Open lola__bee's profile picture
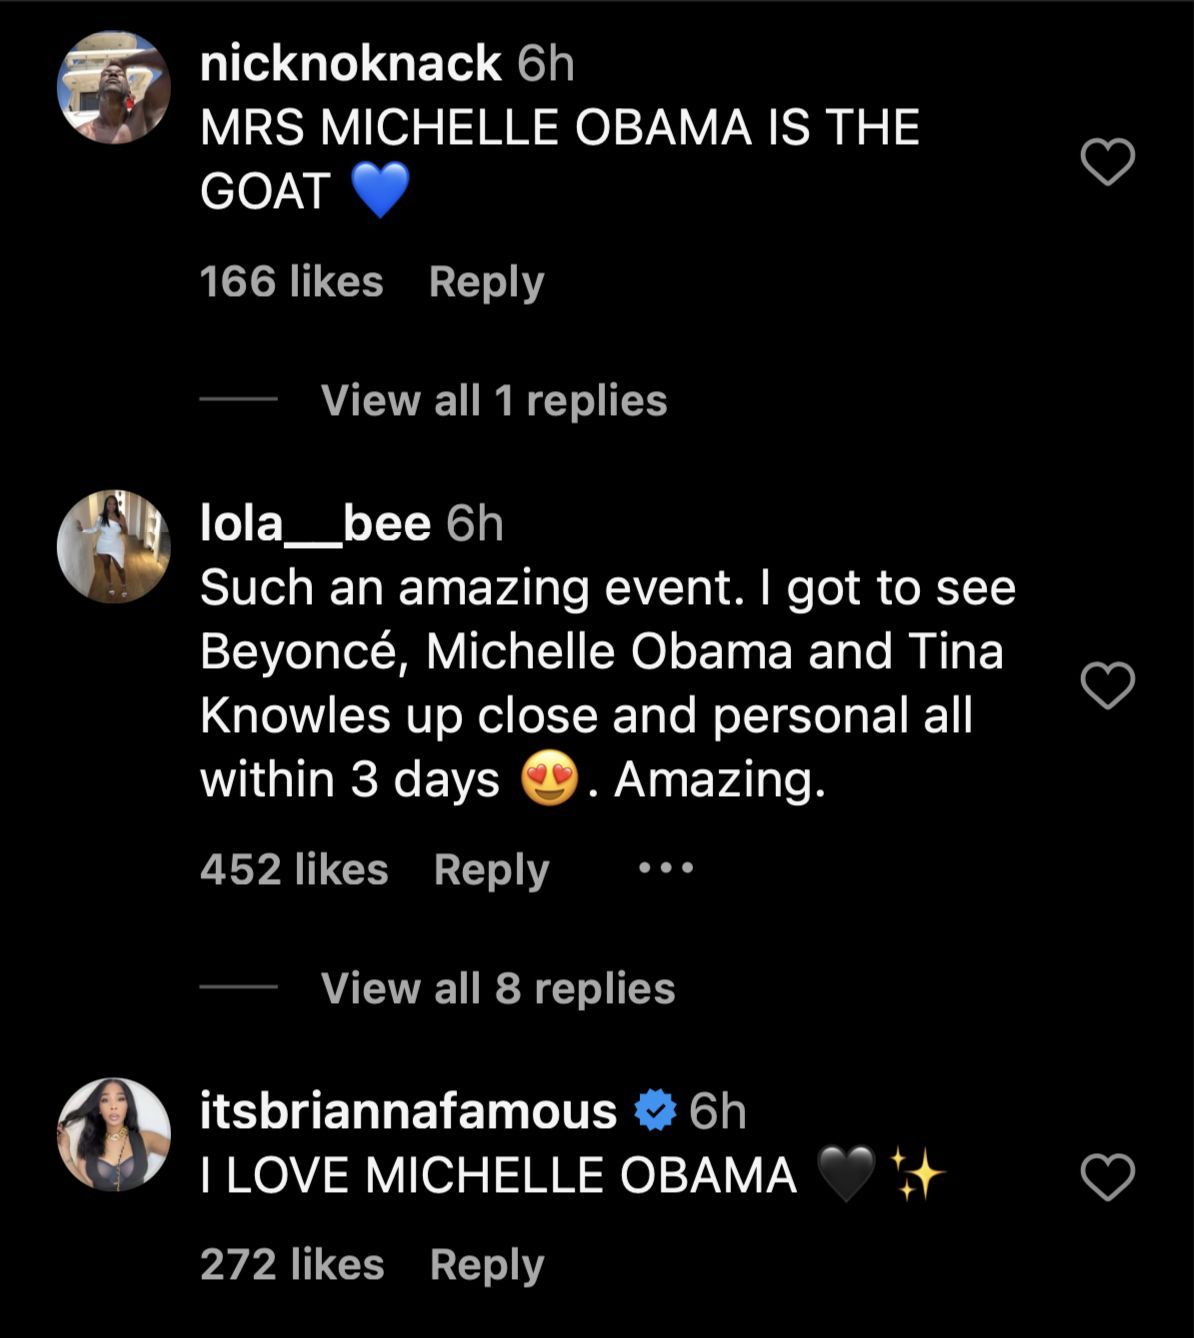This screenshot has height=1338, width=1194. pos(114,546)
